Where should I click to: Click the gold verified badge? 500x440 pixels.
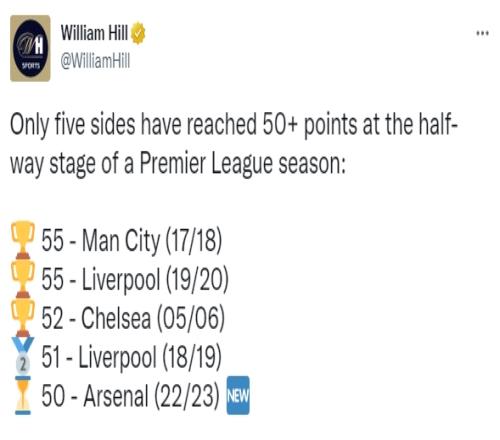pyautogui.click(x=137, y=33)
